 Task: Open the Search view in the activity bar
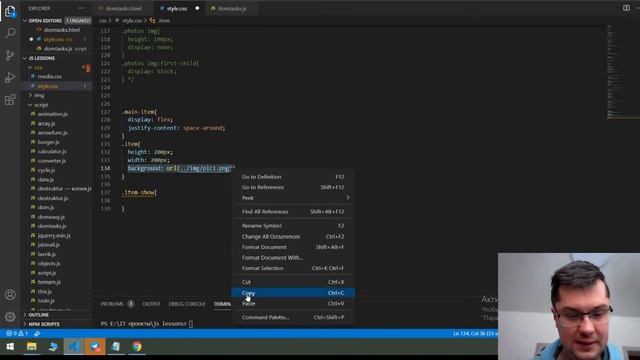coord(10,33)
